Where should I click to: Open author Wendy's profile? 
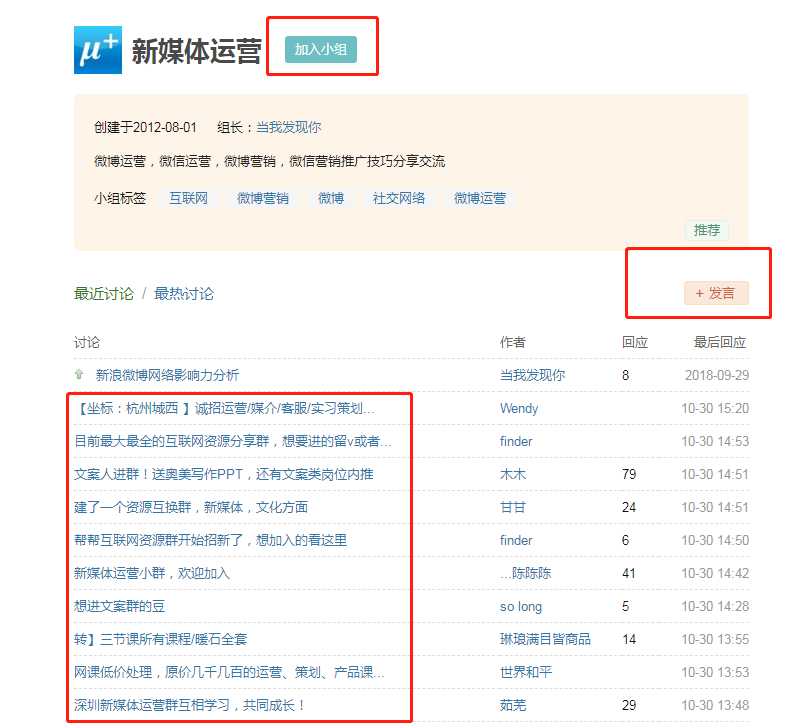[519, 408]
